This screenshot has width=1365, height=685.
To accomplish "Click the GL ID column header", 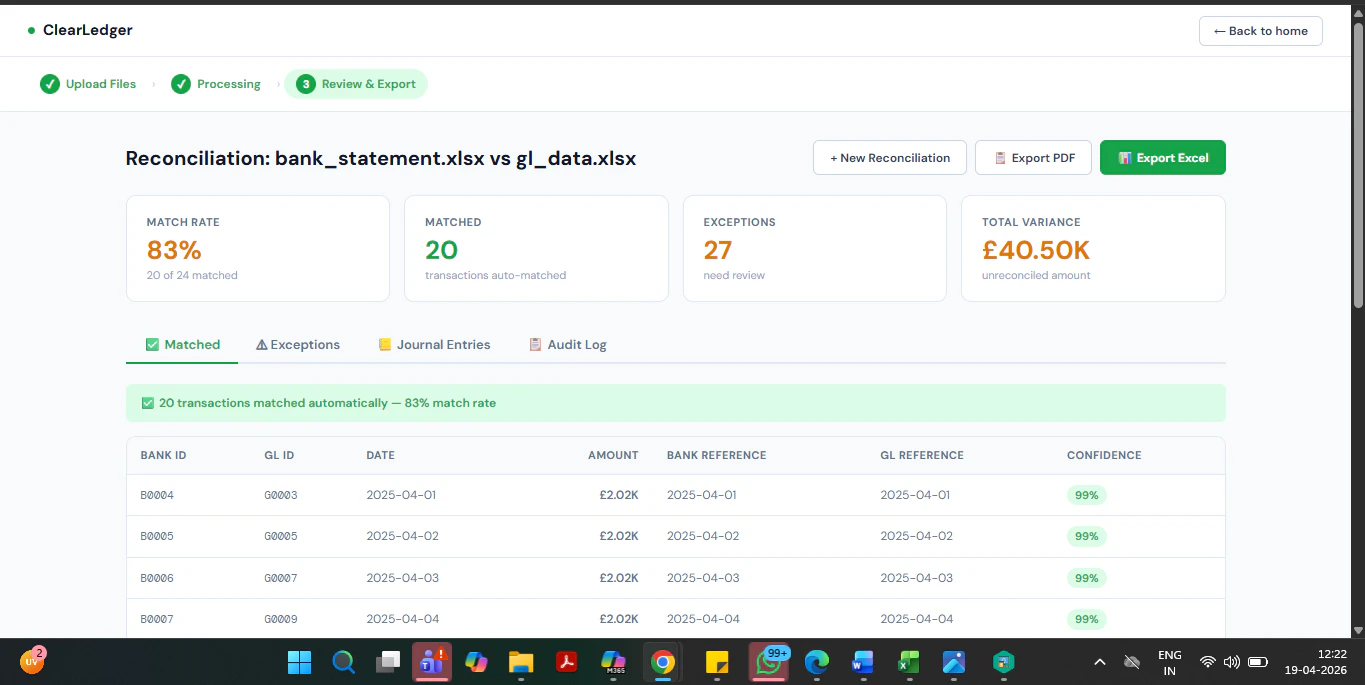I will pyautogui.click(x=279, y=455).
